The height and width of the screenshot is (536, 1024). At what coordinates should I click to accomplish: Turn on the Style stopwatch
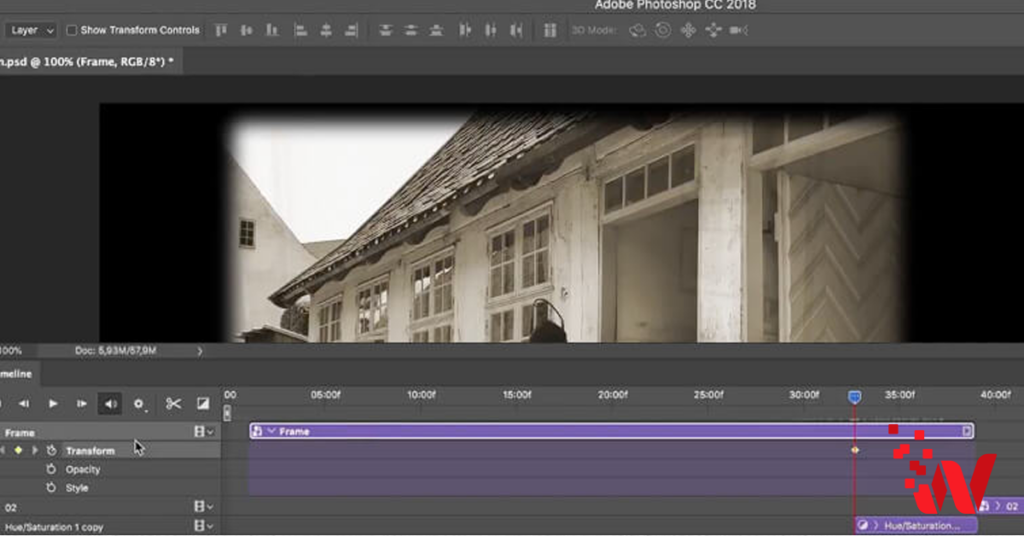click(x=51, y=488)
